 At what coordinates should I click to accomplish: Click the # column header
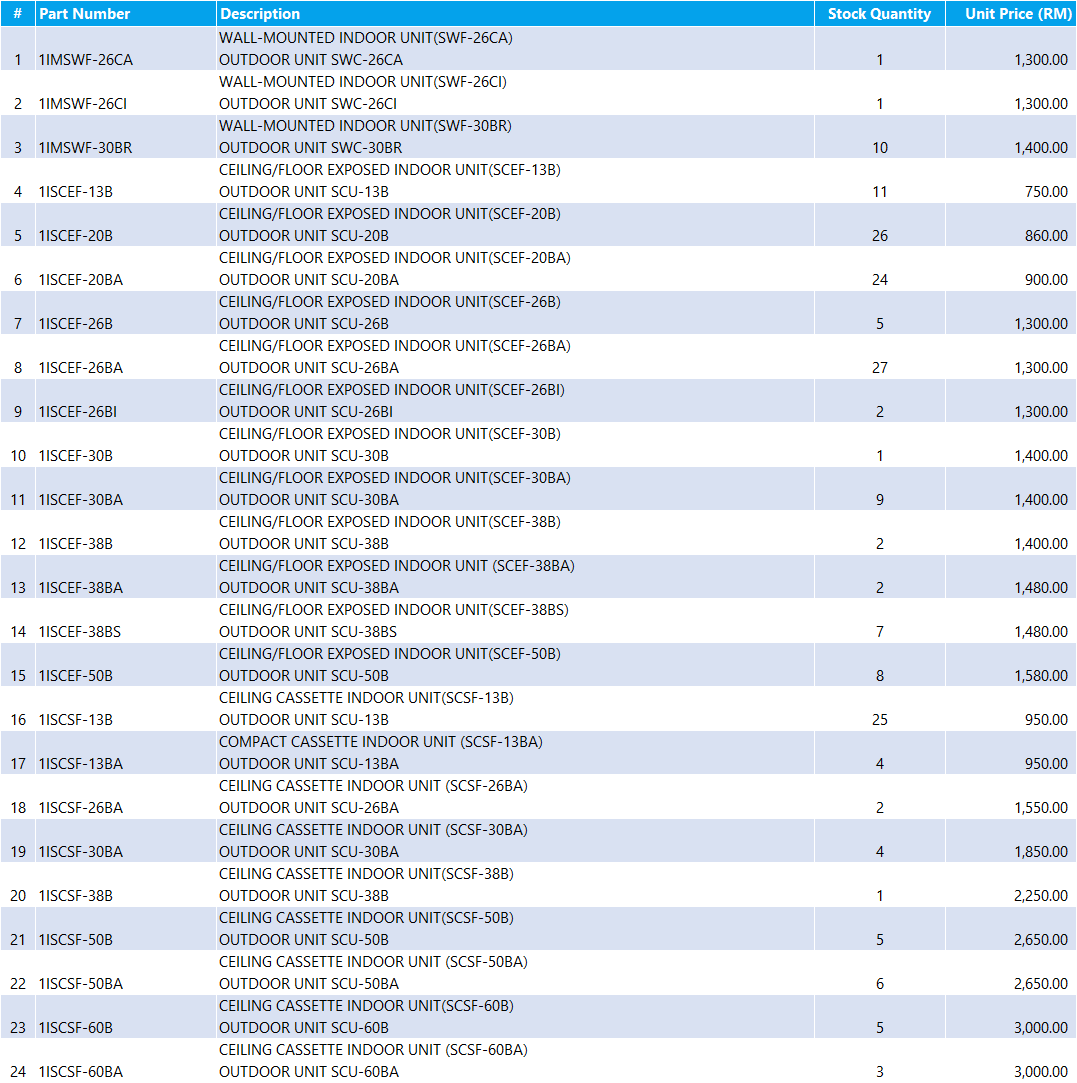(x=17, y=14)
